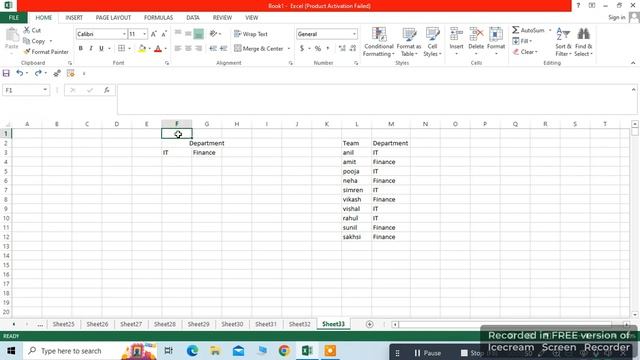The image size is (640, 360).
Task: Click the Undo arrow
Action: tap(19, 73)
